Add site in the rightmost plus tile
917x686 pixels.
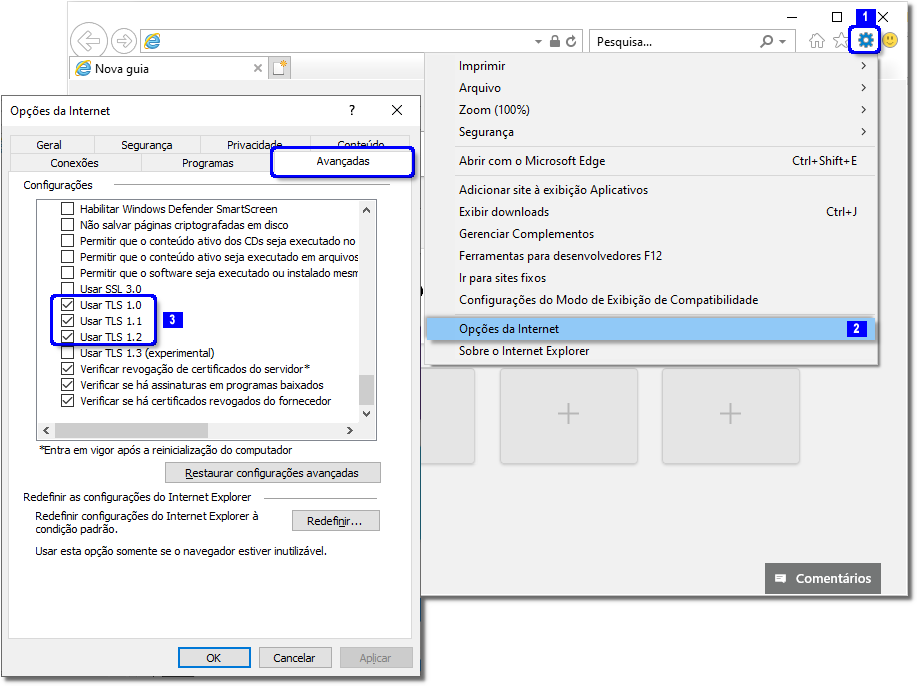tap(730, 414)
